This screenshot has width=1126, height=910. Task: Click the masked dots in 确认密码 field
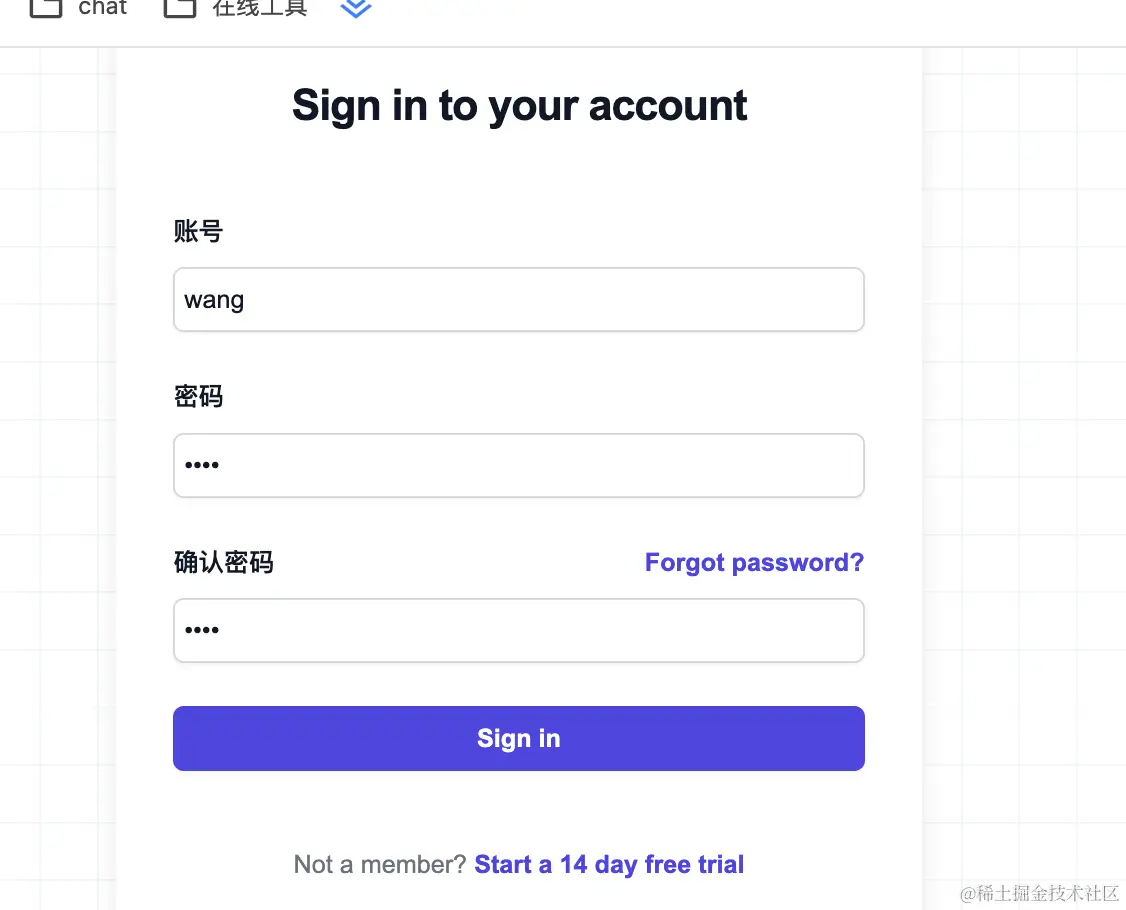click(x=202, y=630)
